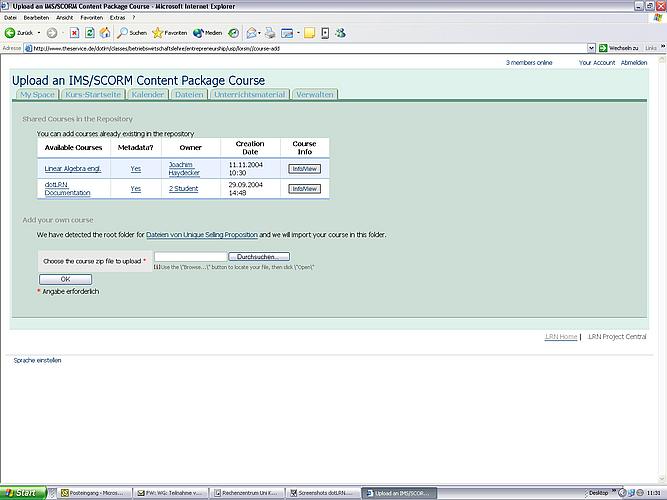Open the Medien toolbar button
The image size is (667, 500).
point(207,32)
